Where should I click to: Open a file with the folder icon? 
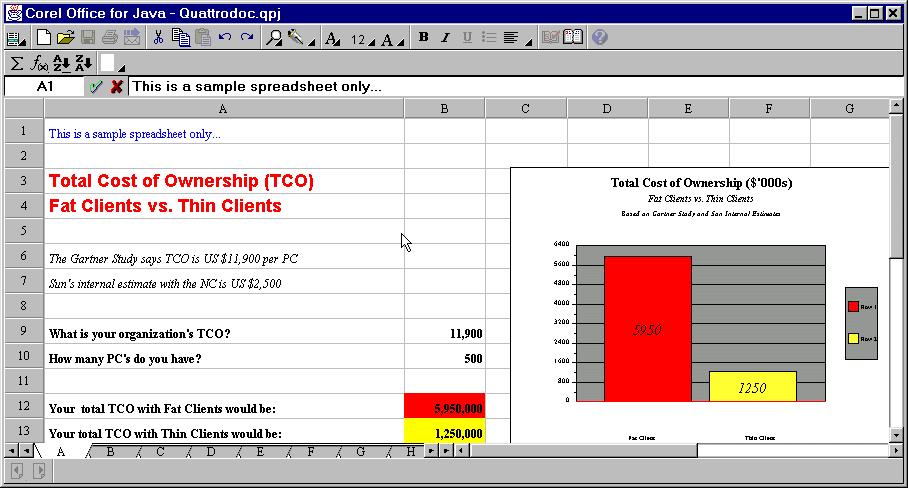coord(65,38)
